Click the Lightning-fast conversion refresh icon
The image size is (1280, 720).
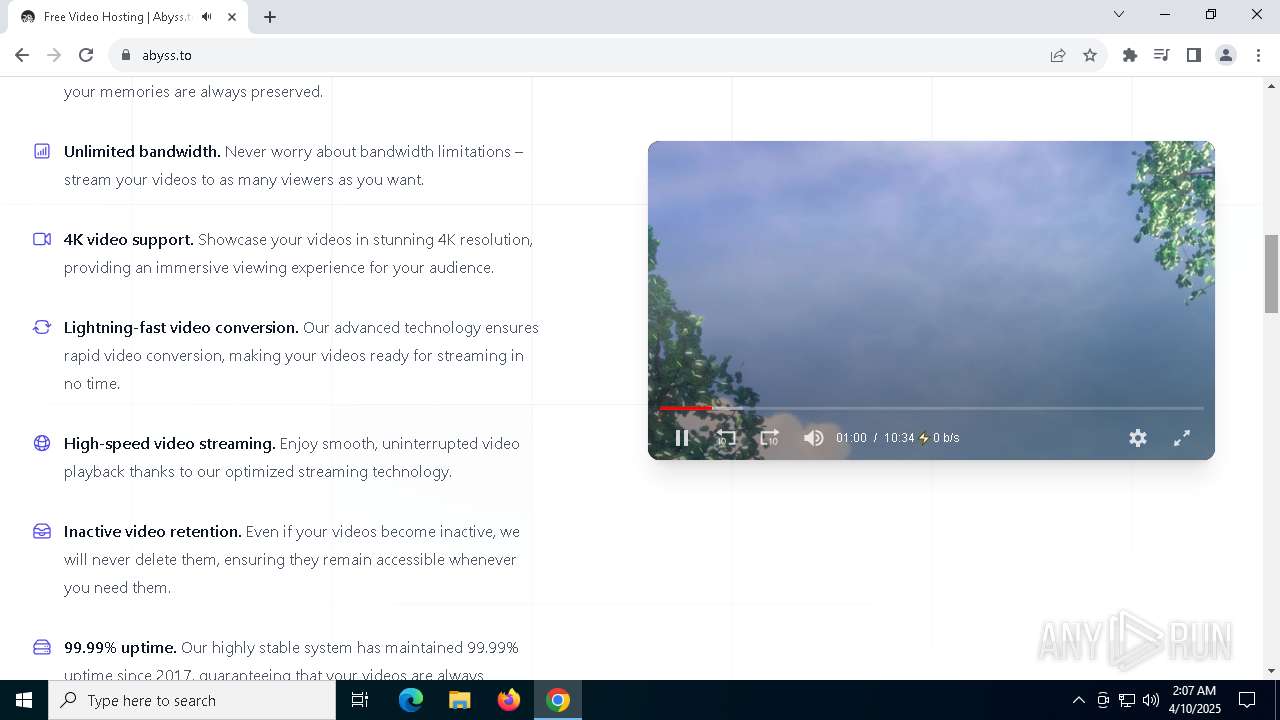point(42,327)
